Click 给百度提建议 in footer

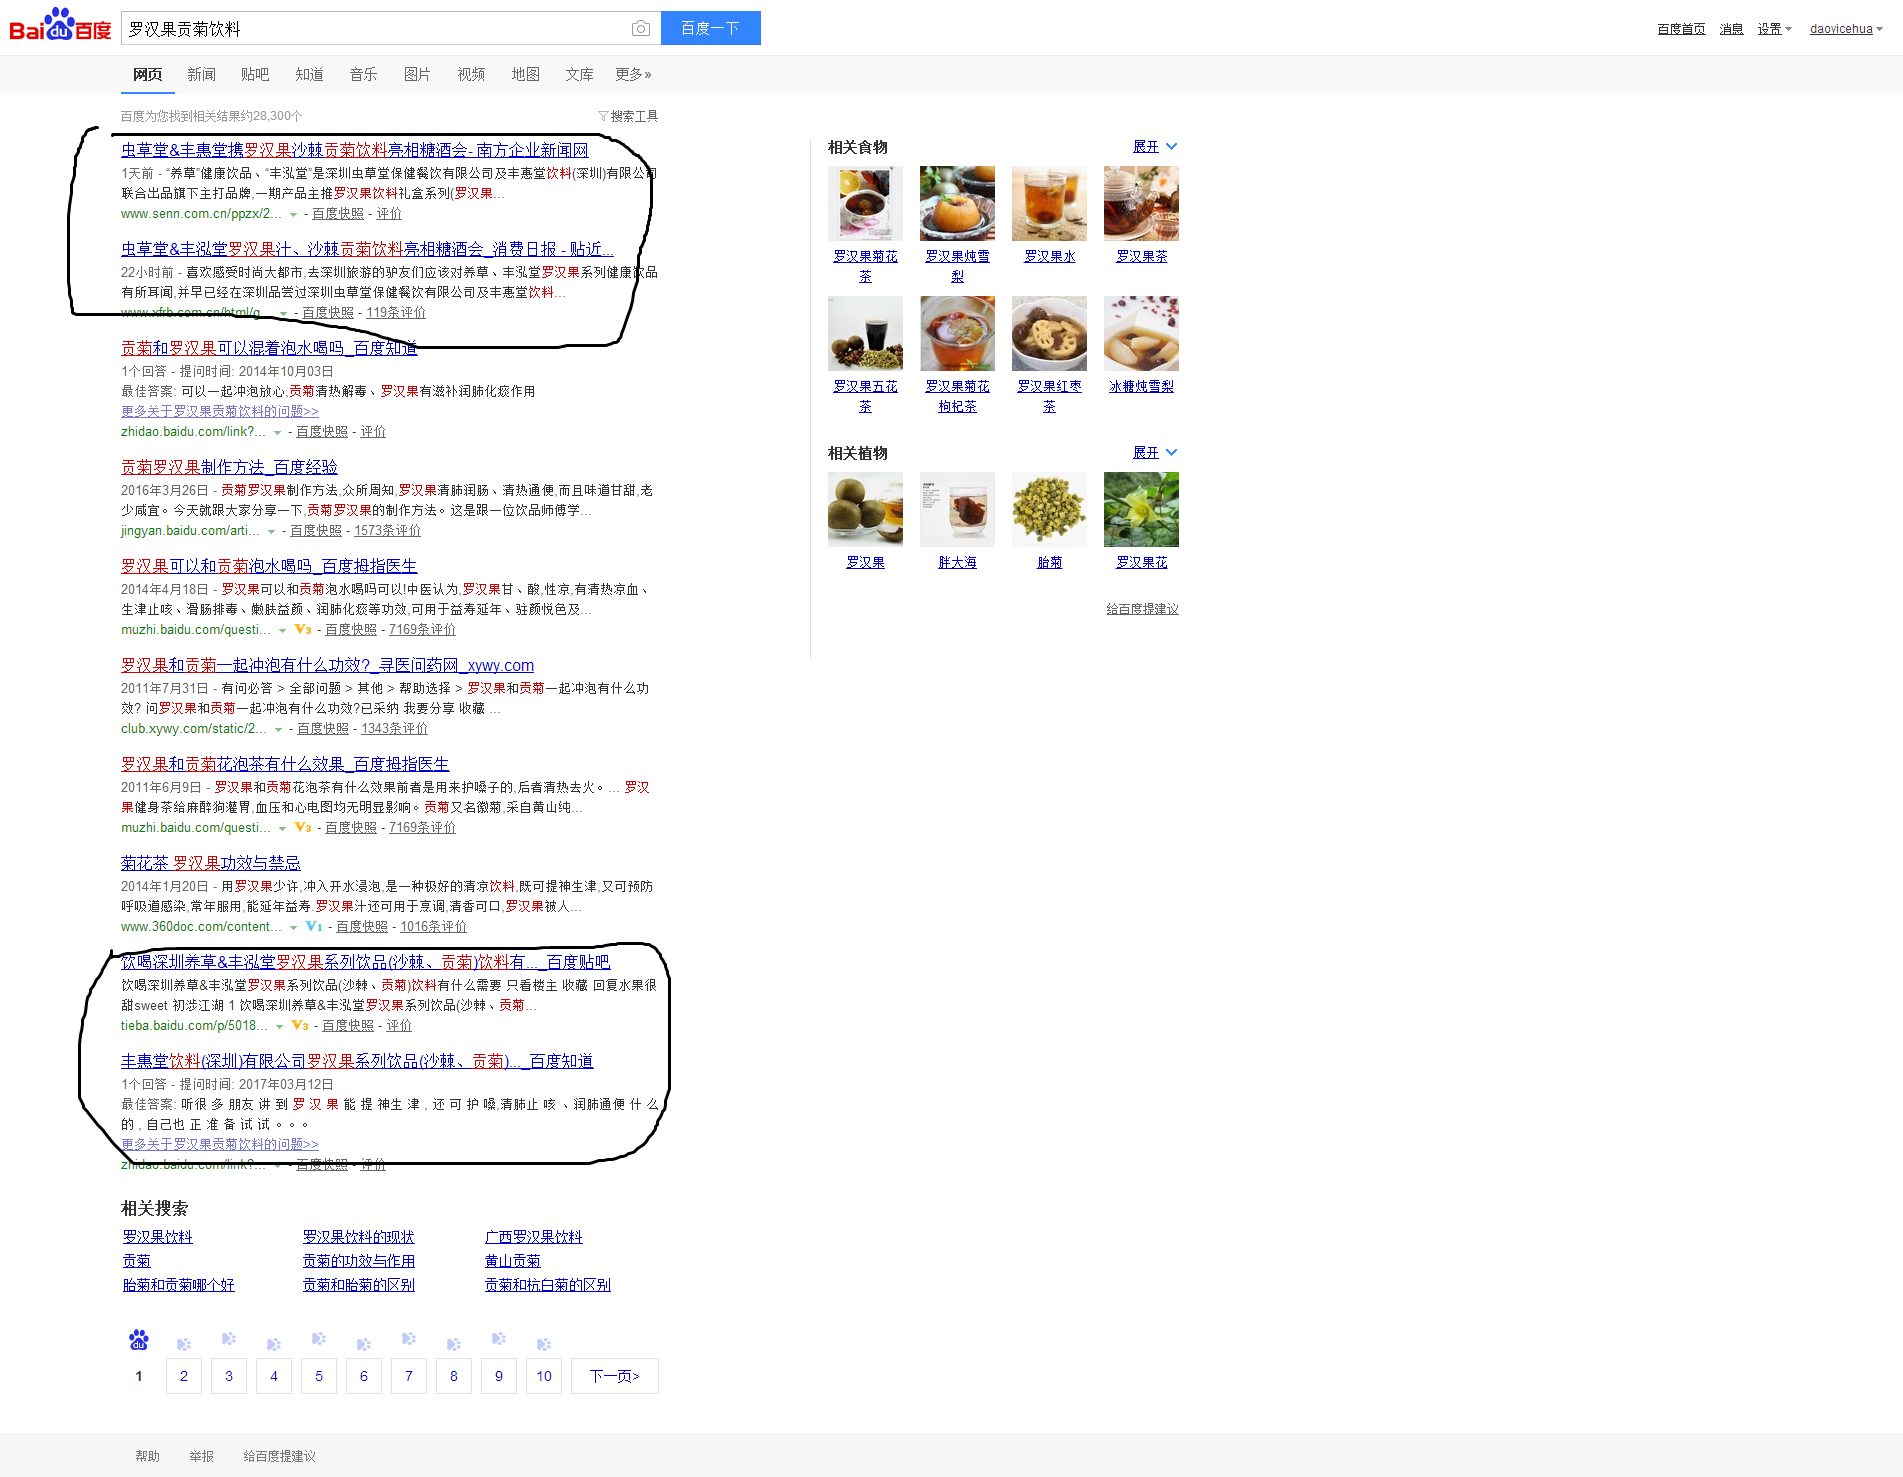[279, 1456]
